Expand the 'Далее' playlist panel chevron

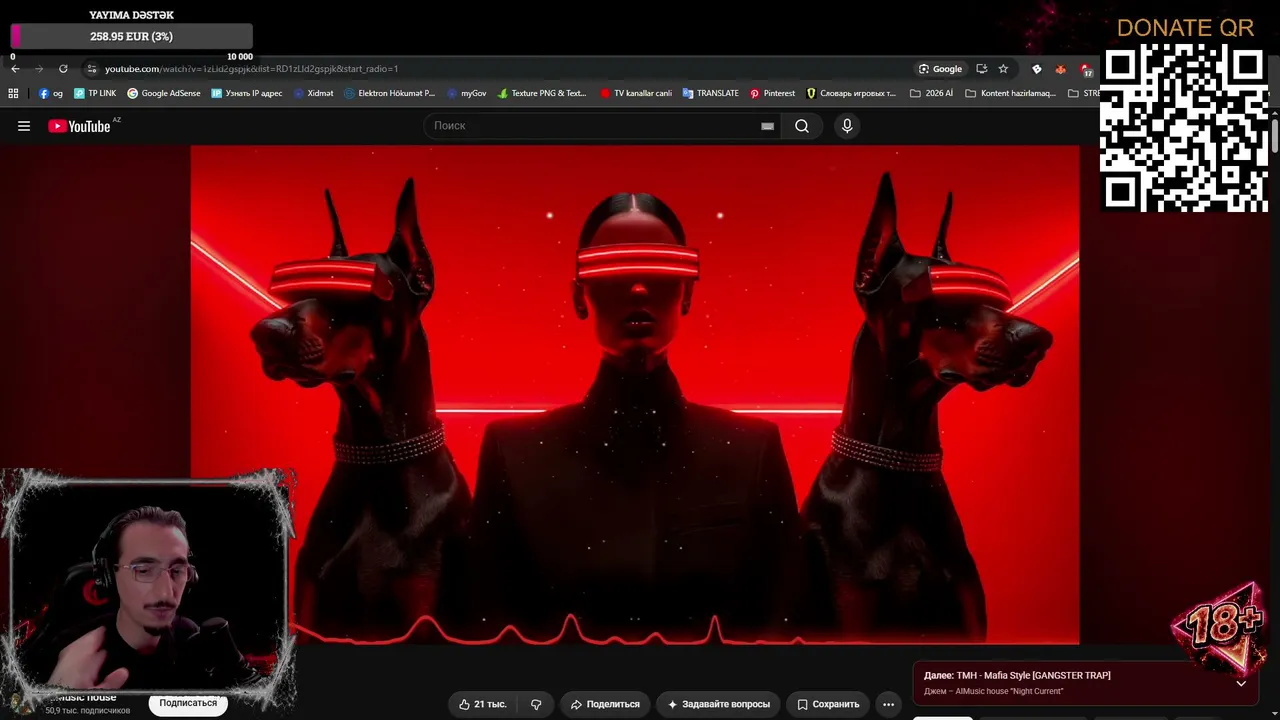click(x=1241, y=684)
